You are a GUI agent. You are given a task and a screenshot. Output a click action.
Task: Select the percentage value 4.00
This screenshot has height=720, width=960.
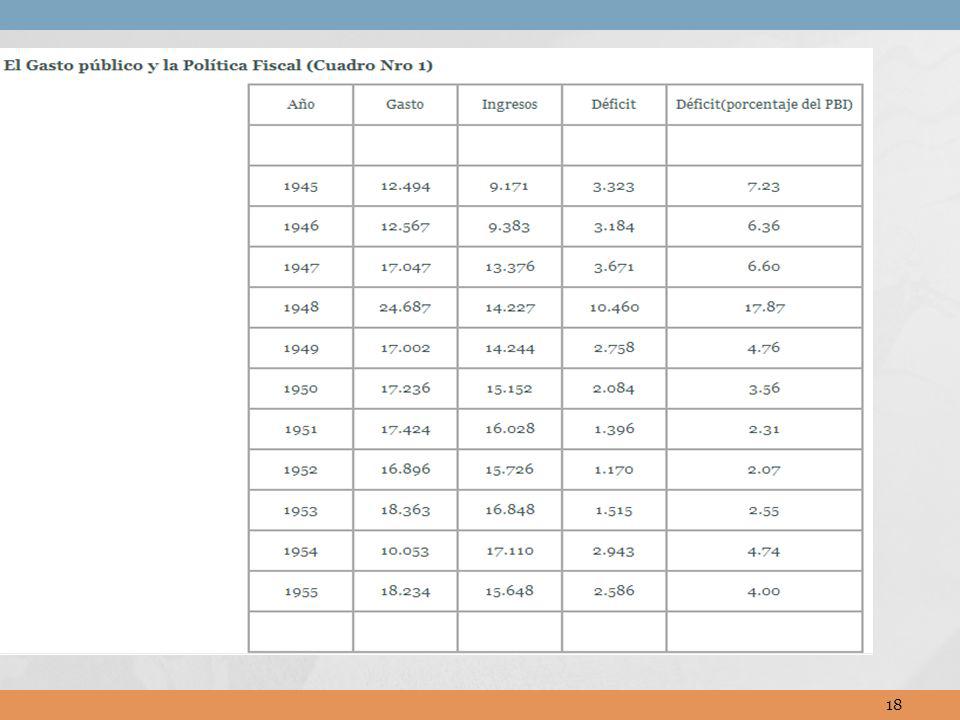coord(763,591)
